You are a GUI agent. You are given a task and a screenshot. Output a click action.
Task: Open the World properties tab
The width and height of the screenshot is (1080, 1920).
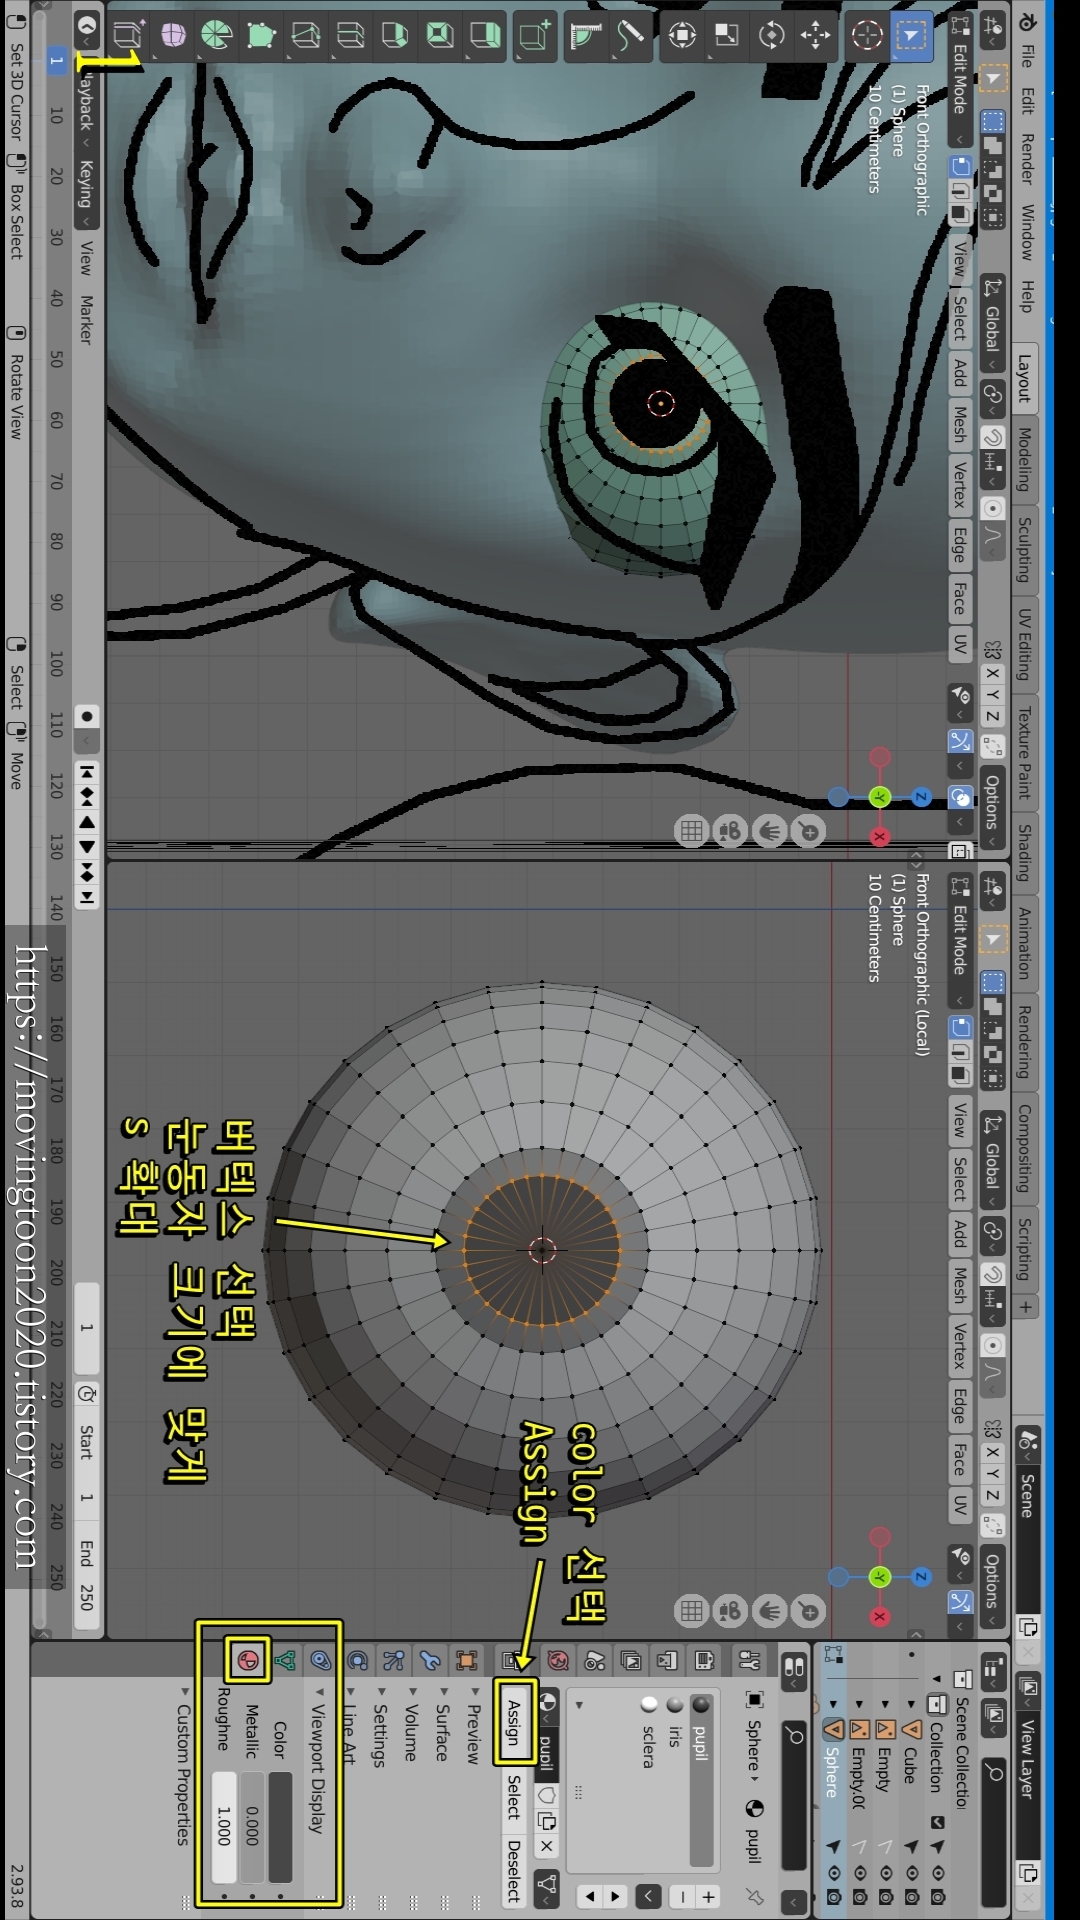click(x=558, y=1661)
